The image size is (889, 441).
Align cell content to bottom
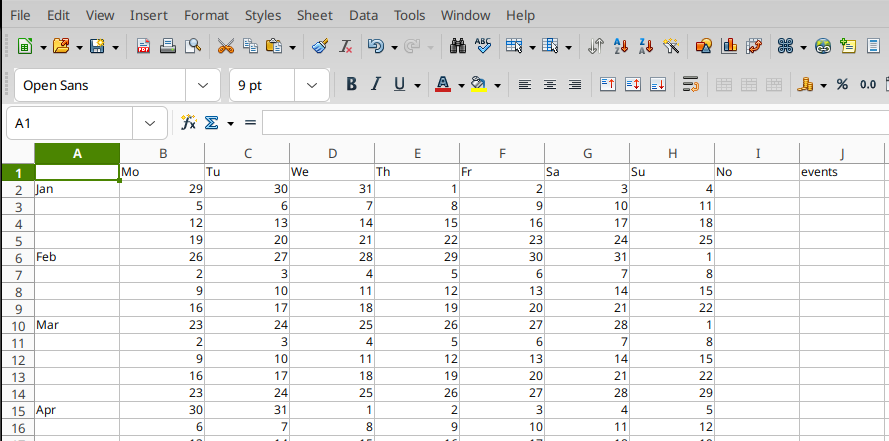point(658,85)
